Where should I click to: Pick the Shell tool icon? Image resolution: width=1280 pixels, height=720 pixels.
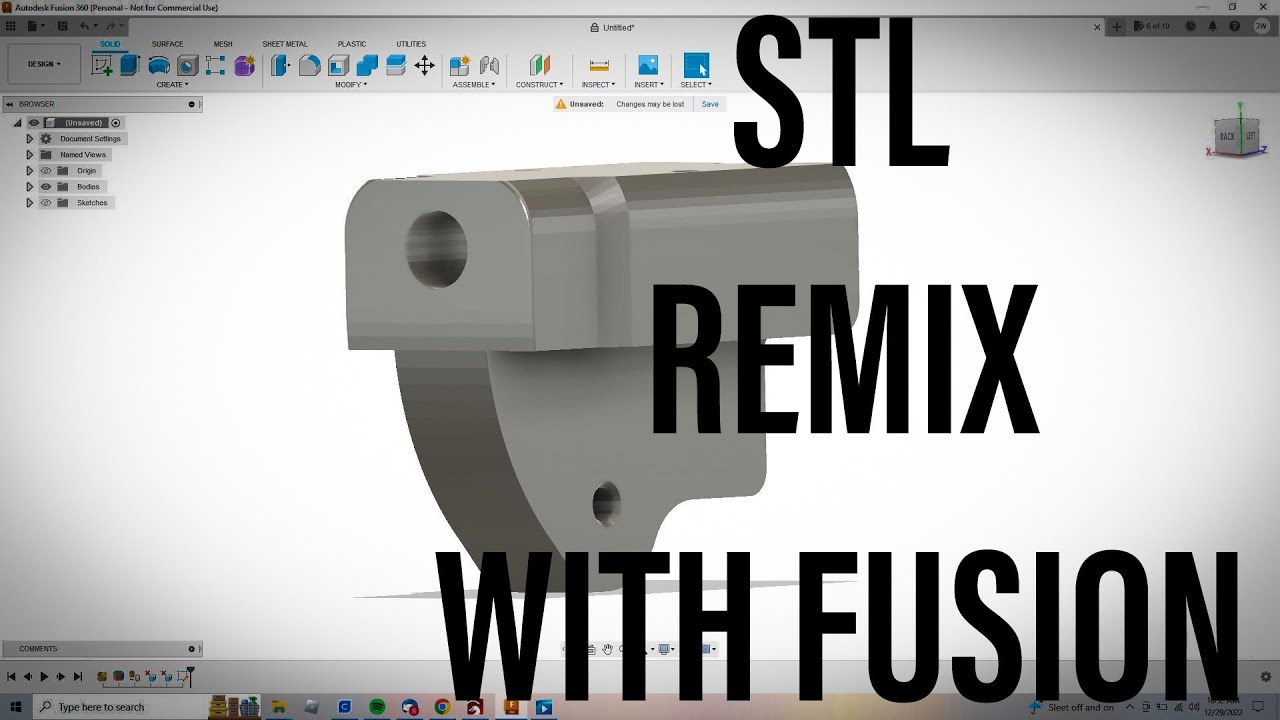339,66
